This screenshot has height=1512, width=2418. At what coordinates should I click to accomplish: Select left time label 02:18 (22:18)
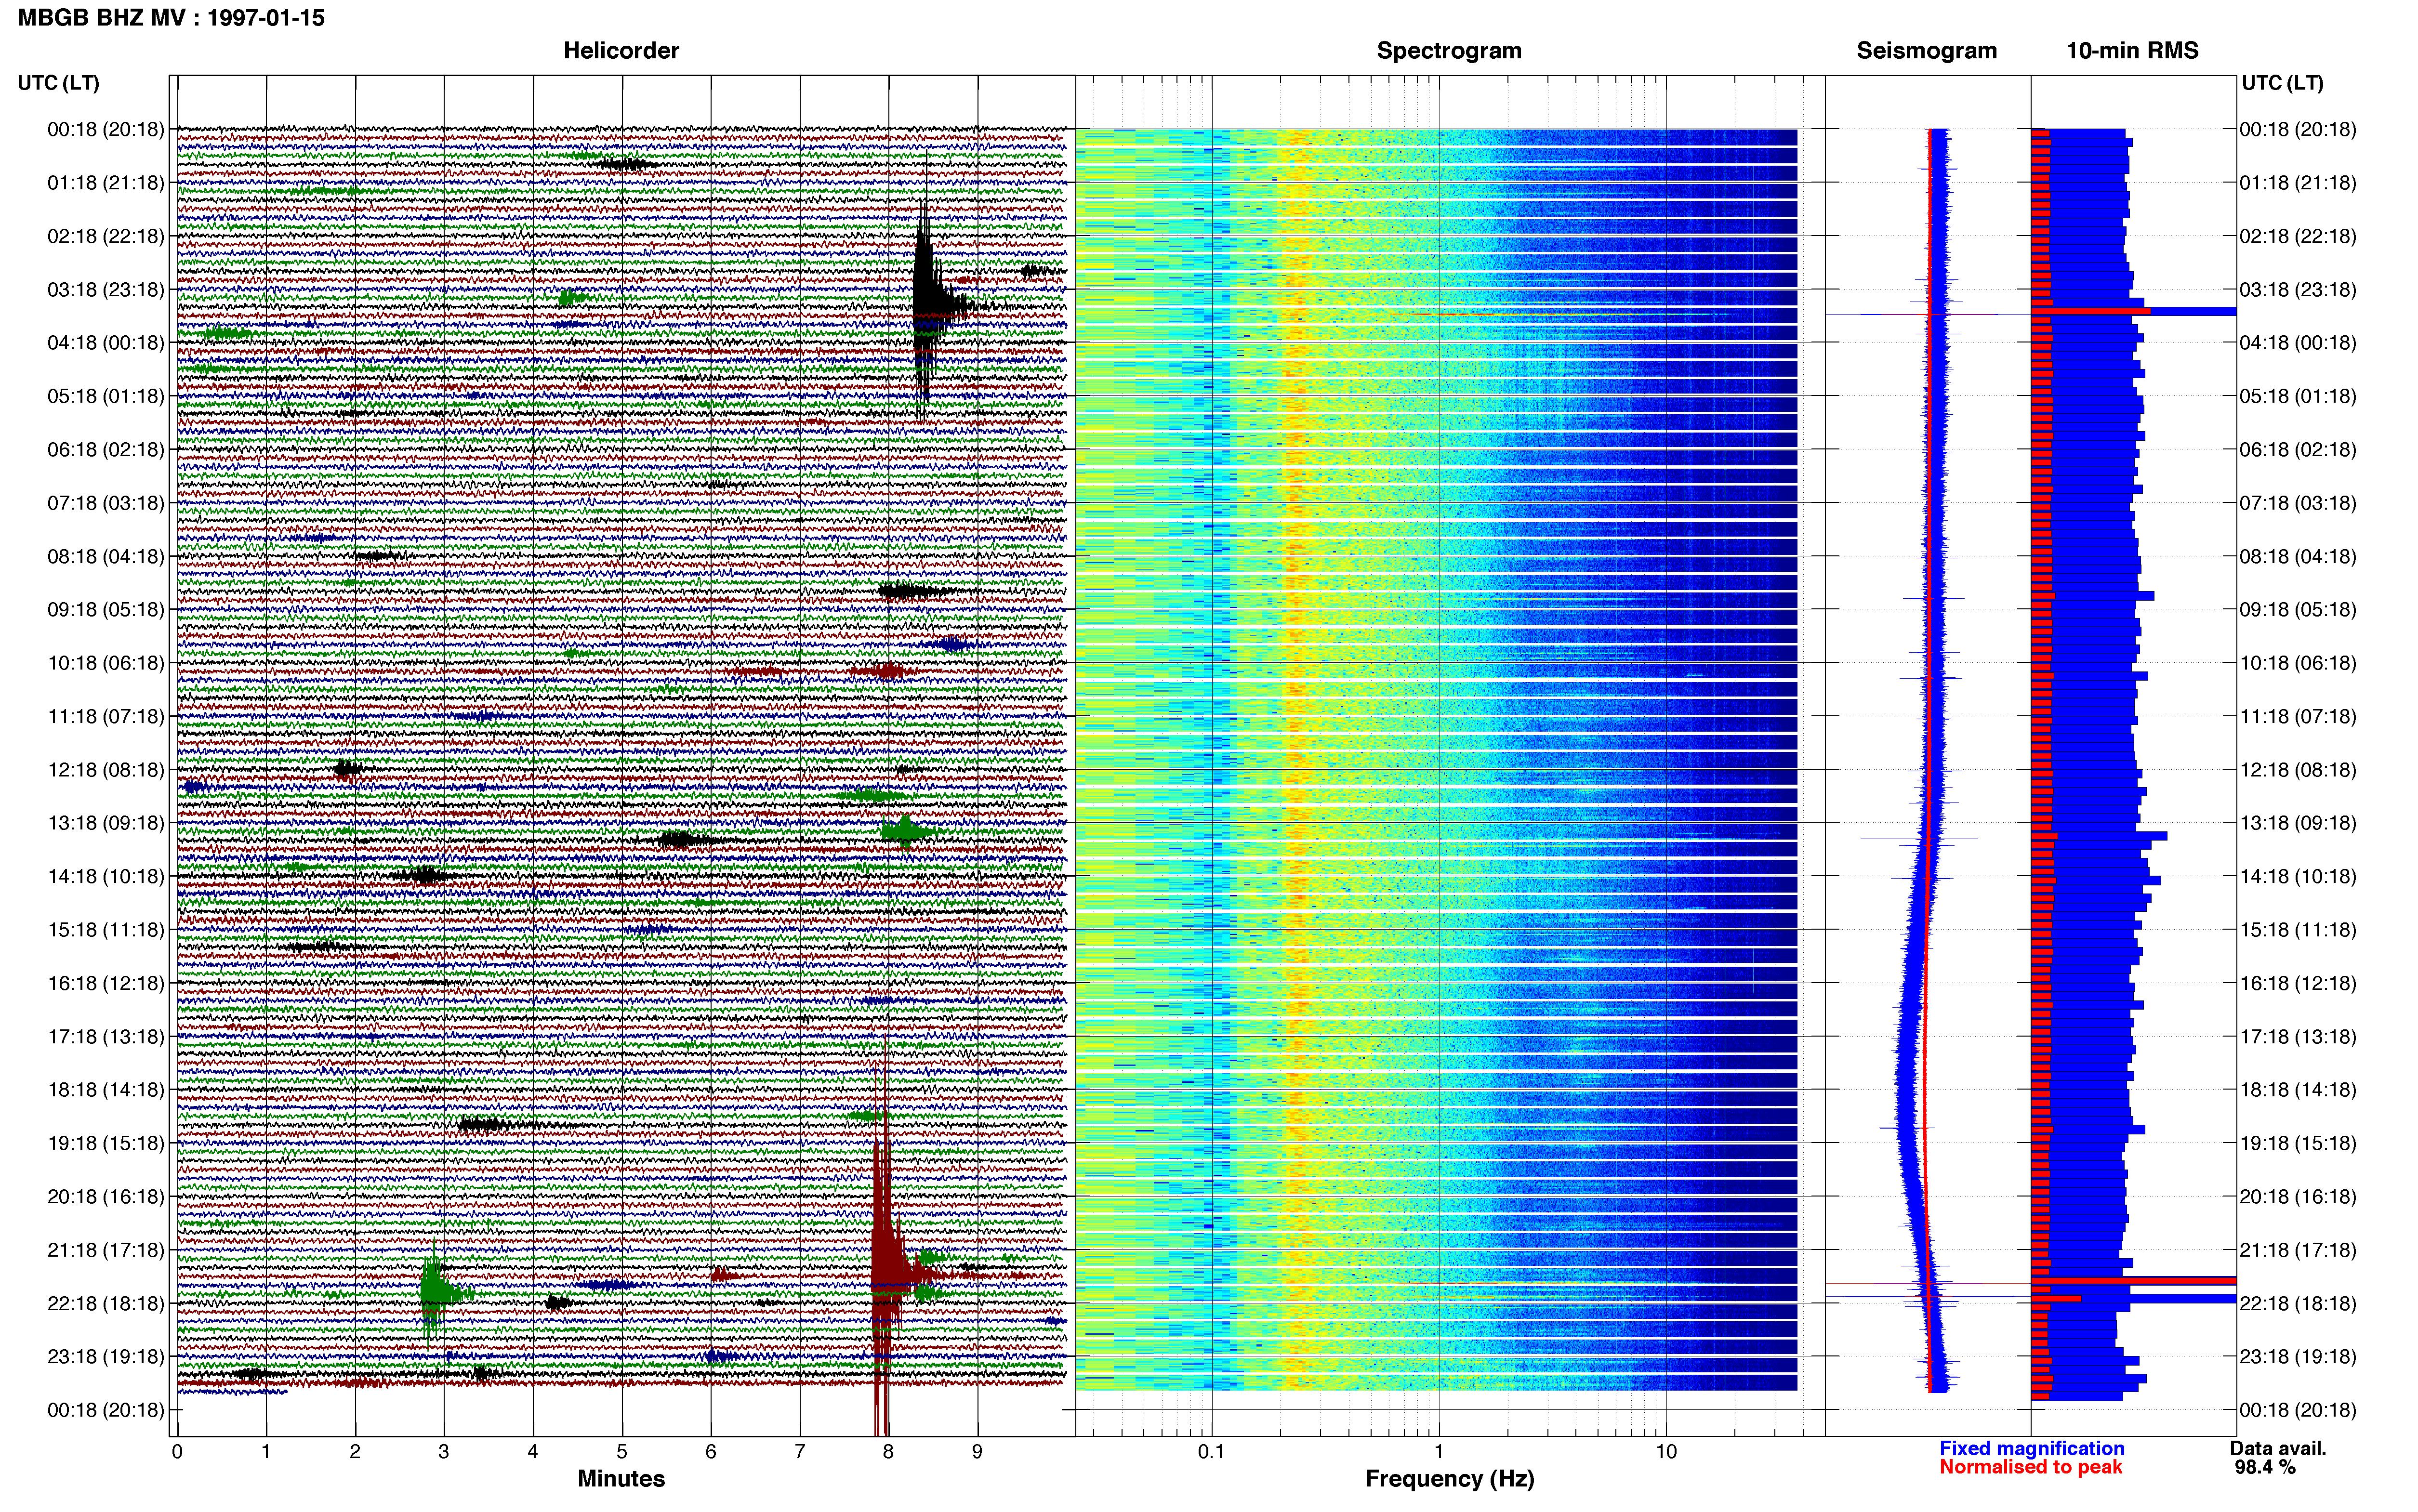point(106,236)
